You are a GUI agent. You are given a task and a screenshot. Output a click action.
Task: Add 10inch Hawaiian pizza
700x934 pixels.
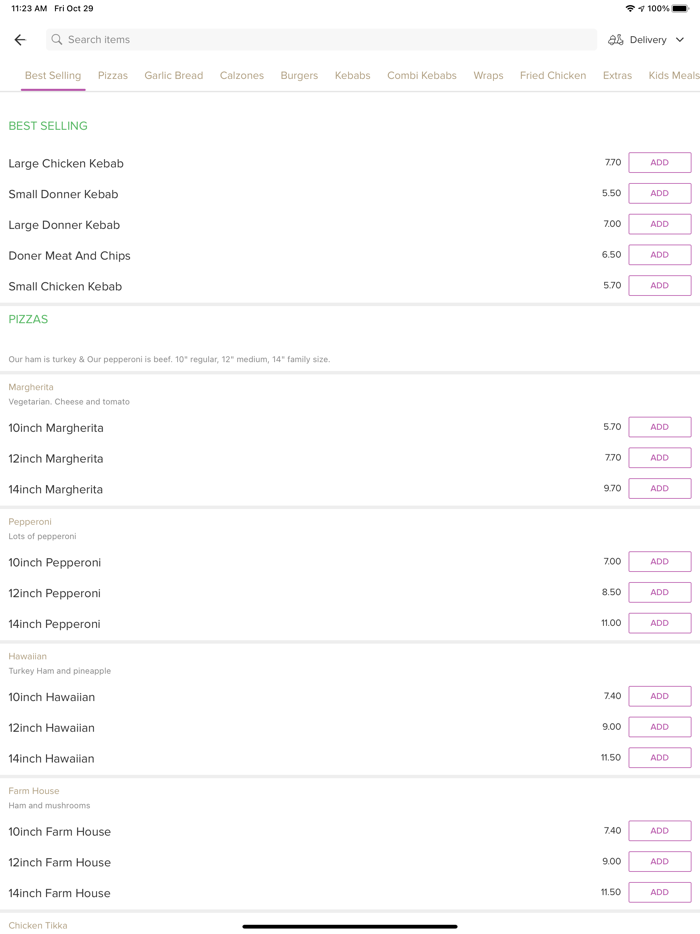pyautogui.click(x=659, y=696)
